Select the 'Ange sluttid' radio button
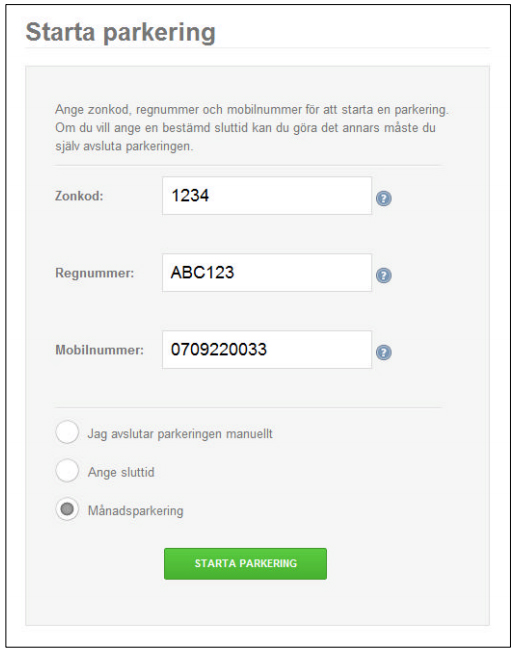Viewport: 516px width, 652px height. point(67,470)
